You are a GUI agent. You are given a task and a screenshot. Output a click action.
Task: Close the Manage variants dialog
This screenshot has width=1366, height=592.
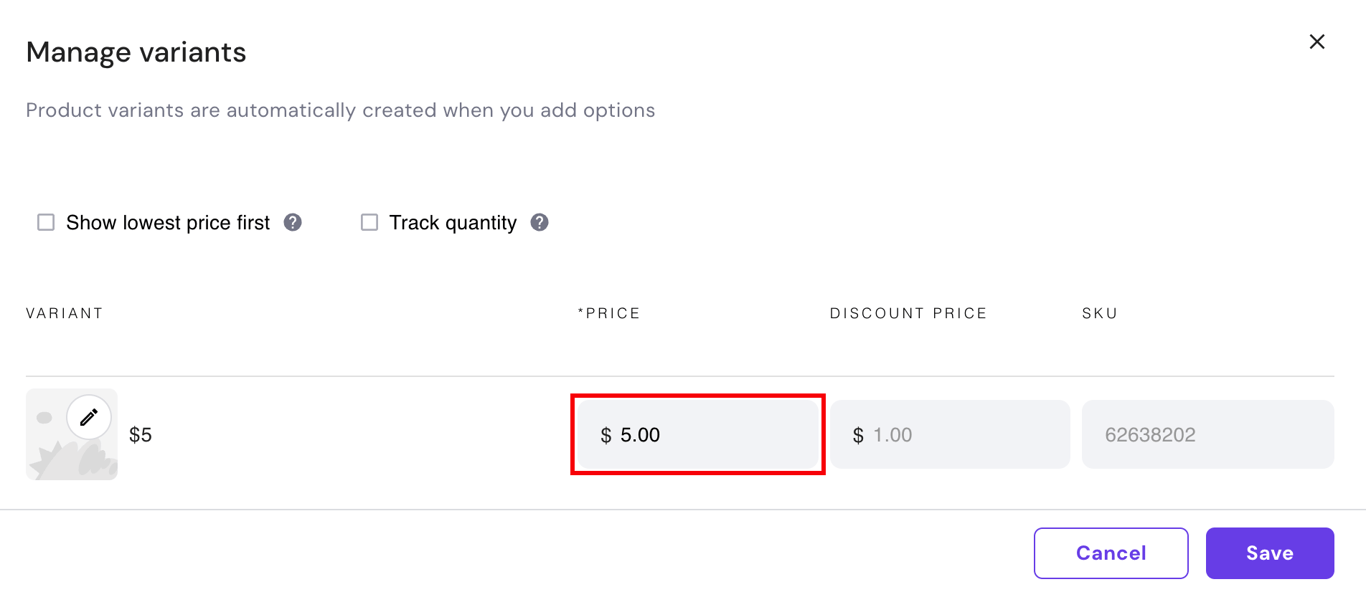coord(1317,42)
